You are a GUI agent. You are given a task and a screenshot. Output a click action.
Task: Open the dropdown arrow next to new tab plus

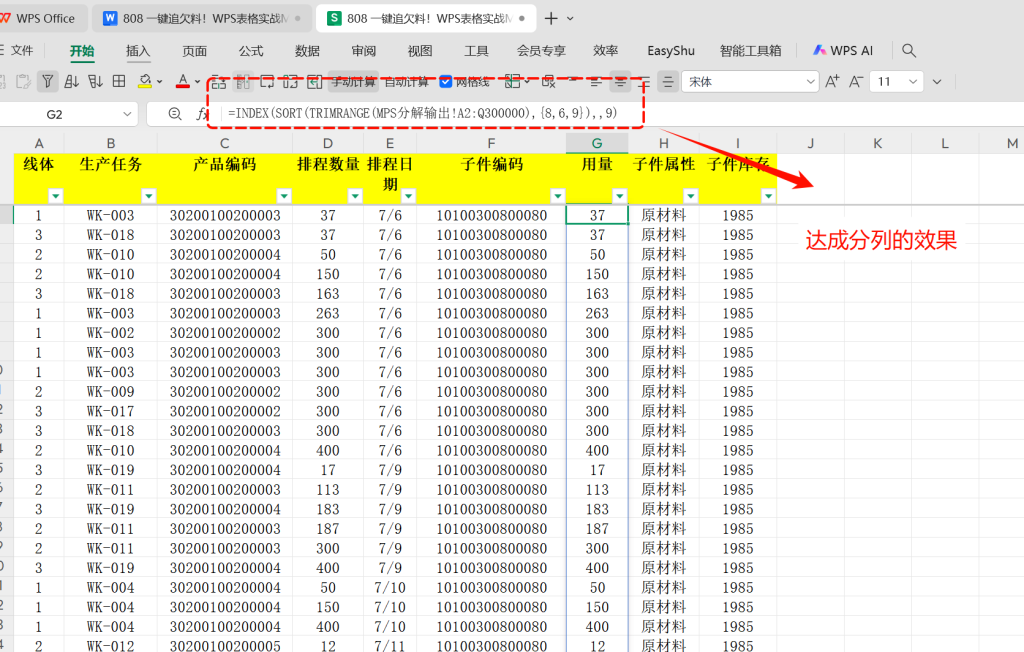570,19
